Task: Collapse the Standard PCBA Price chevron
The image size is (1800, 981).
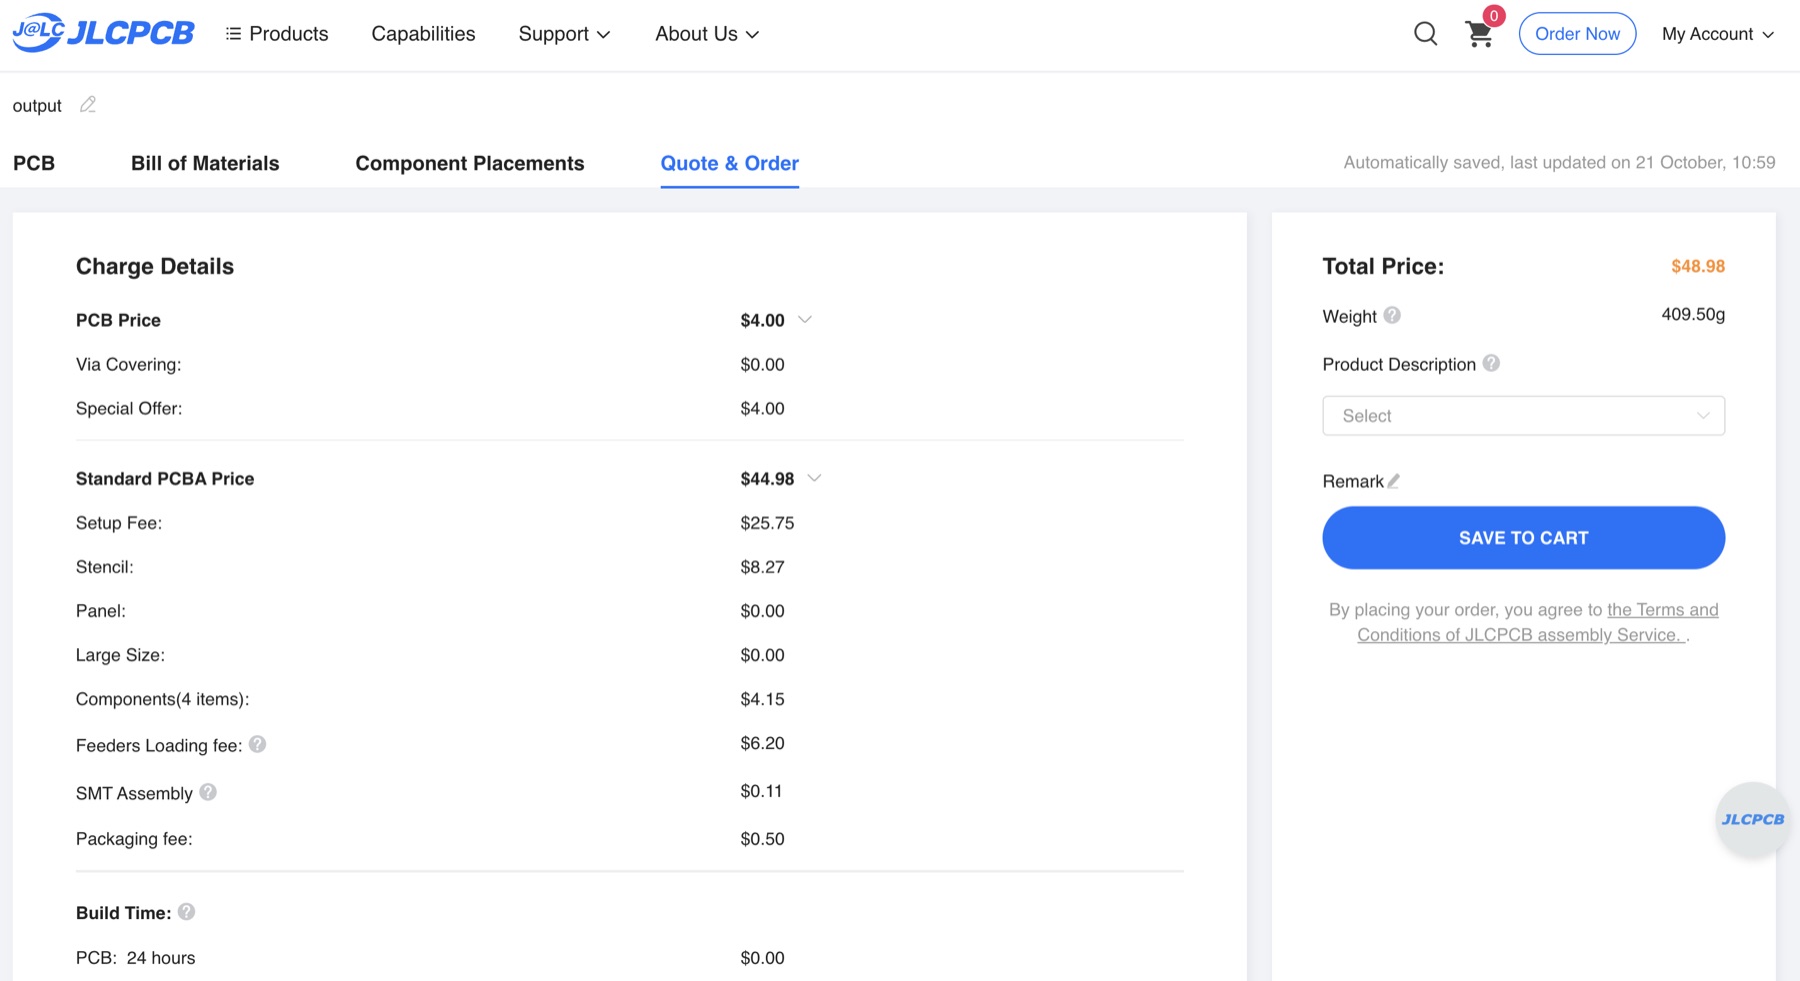Action: tap(815, 478)
